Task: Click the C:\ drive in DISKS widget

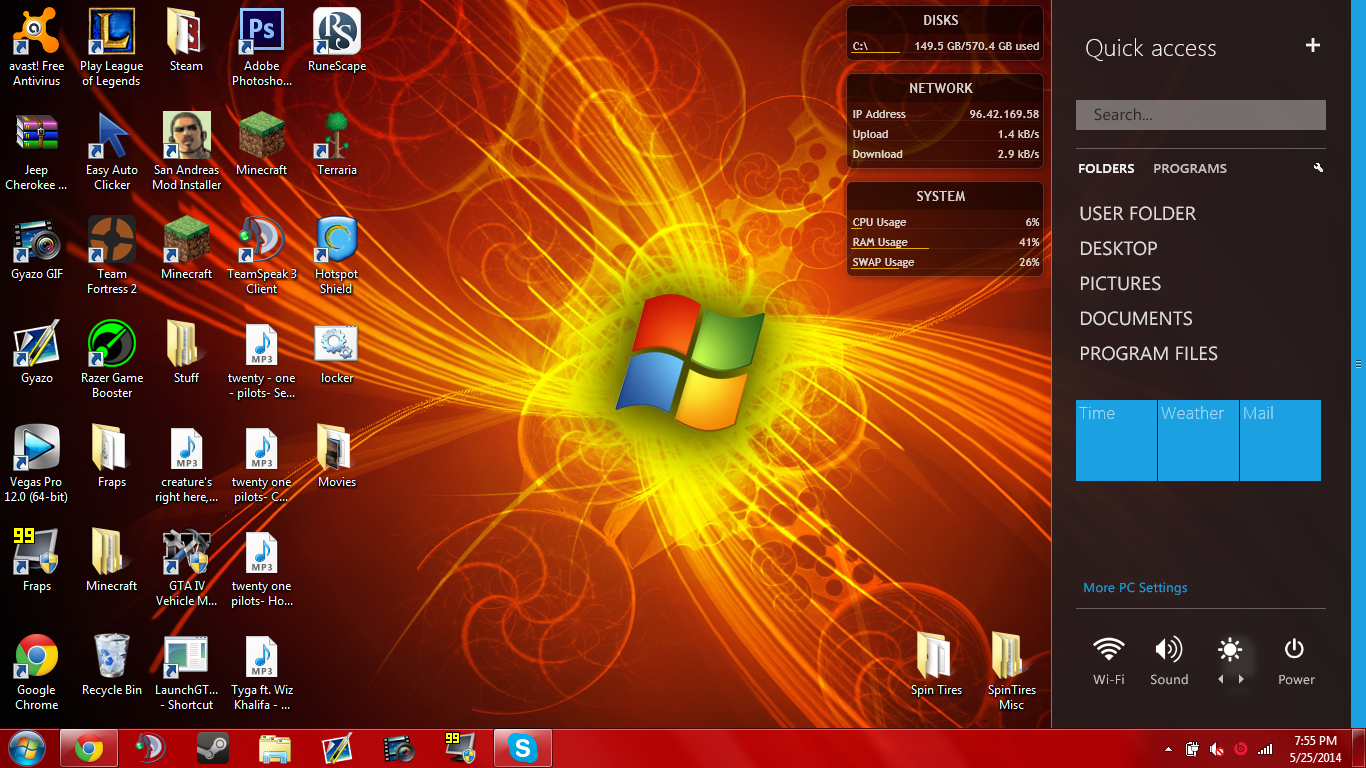Action: pos(945,46)
